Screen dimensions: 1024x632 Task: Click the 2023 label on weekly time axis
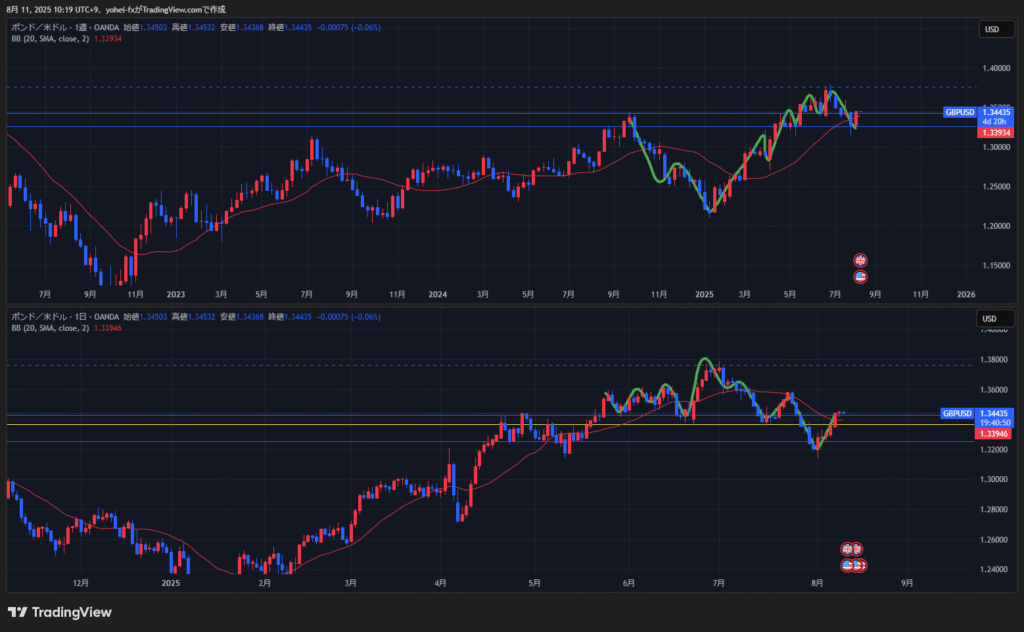point(176,294)
